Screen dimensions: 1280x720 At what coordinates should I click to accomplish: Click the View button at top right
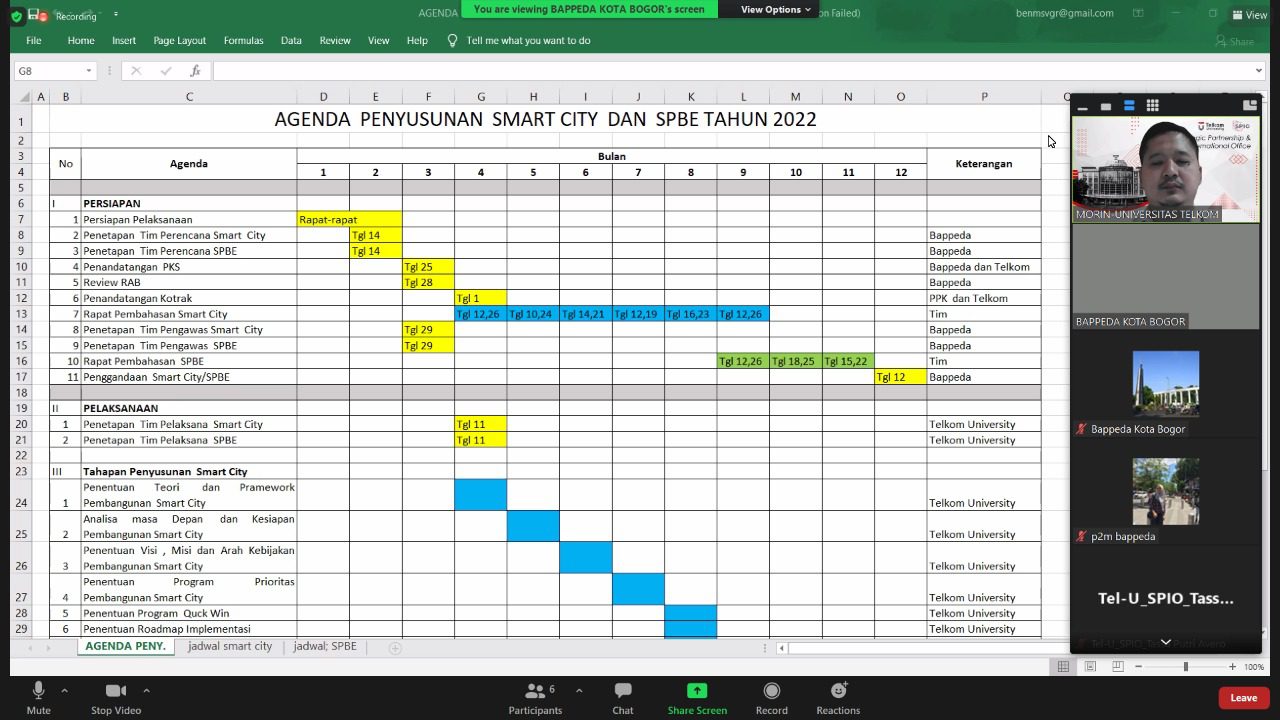tap(1248, 14)
